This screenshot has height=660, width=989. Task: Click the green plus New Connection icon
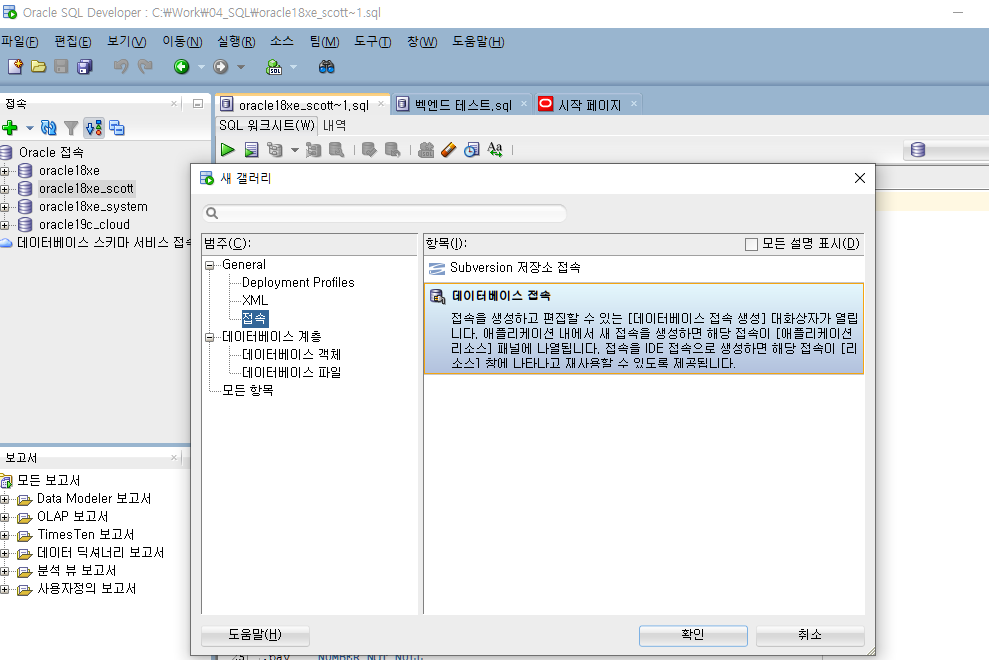tap(10, 128)
